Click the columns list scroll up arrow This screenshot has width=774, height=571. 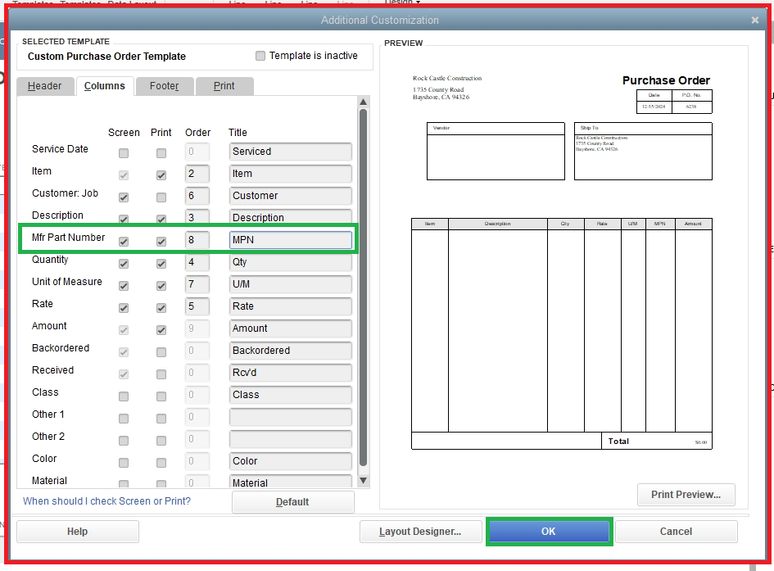coord(363,102)
